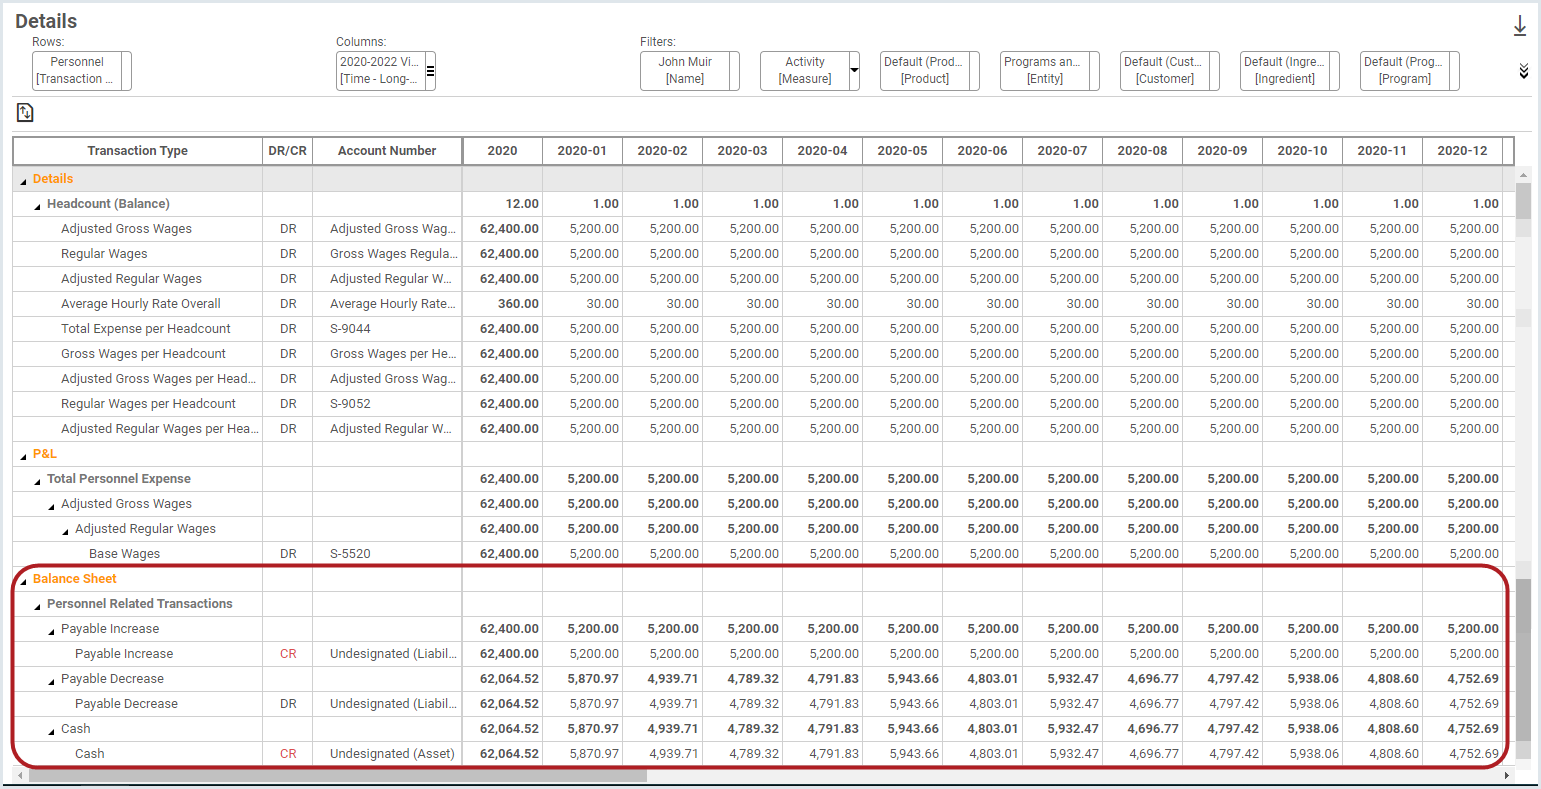Collapse the P&L section

pos(23,455)
